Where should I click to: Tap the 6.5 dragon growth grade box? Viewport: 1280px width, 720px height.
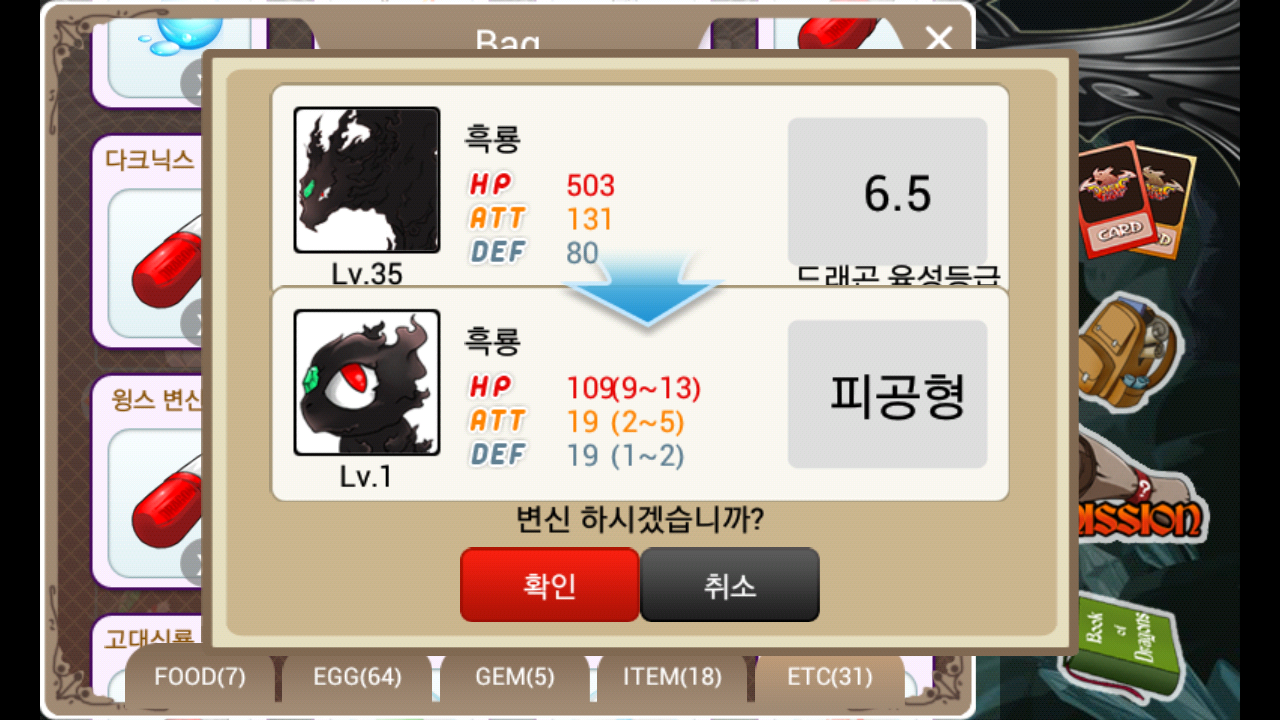(x=888, y=191)
